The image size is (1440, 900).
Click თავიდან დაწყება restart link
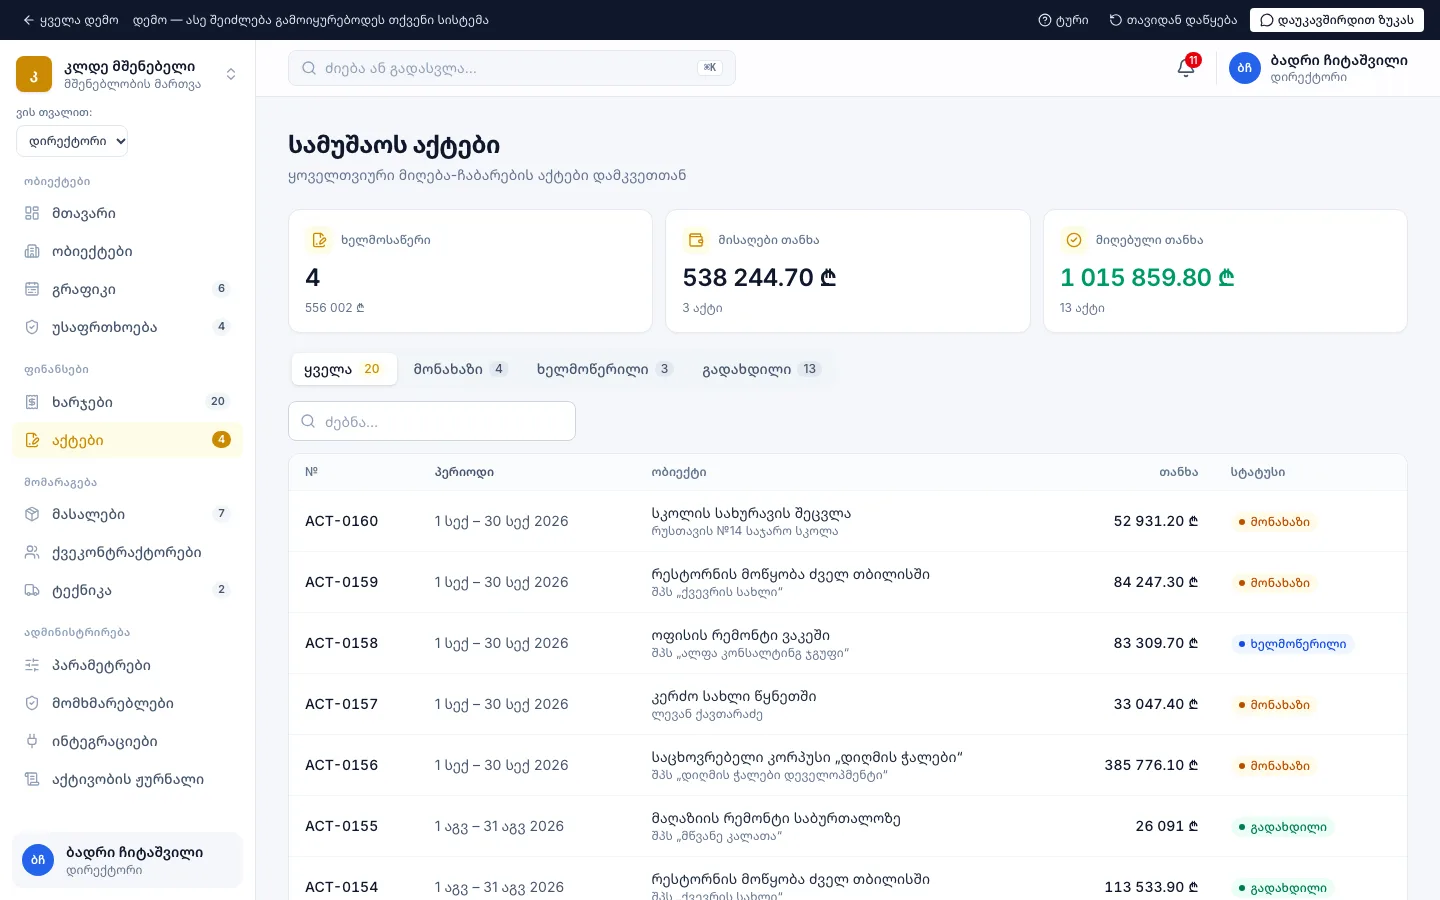click(1173, 20)
